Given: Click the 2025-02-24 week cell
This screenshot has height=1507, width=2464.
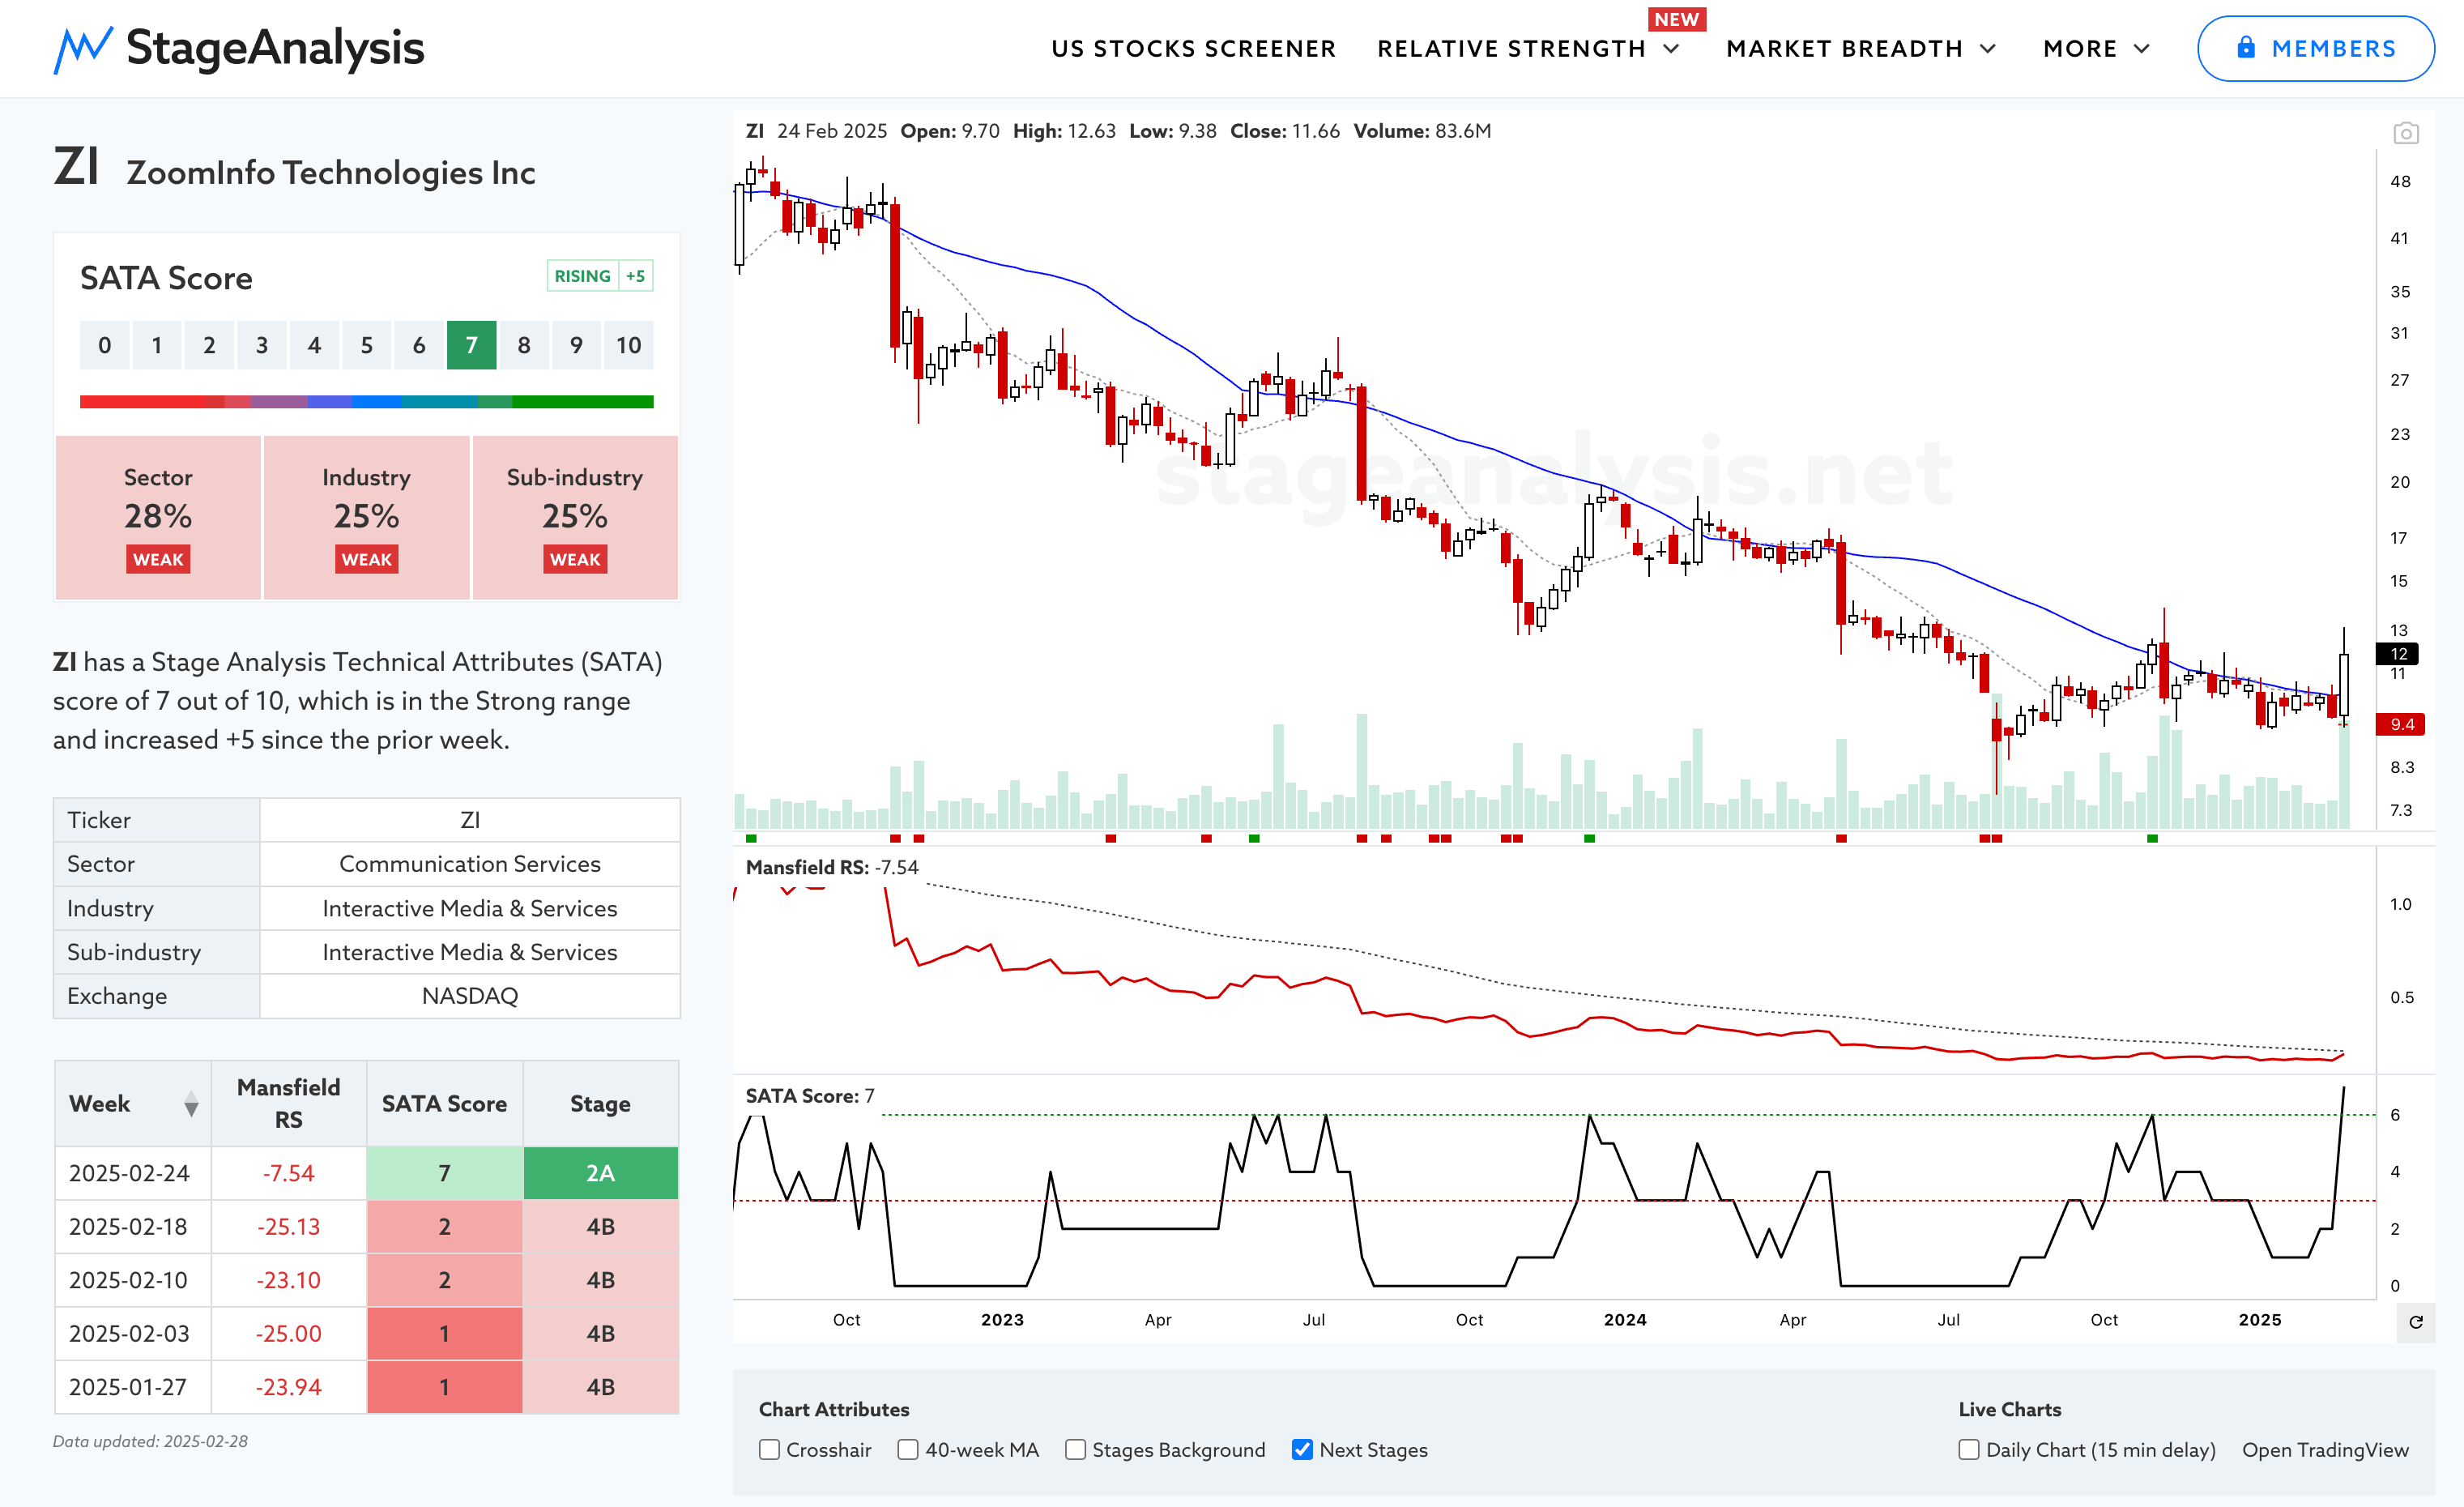Looking at the screenshot, I should (133, 1173).
